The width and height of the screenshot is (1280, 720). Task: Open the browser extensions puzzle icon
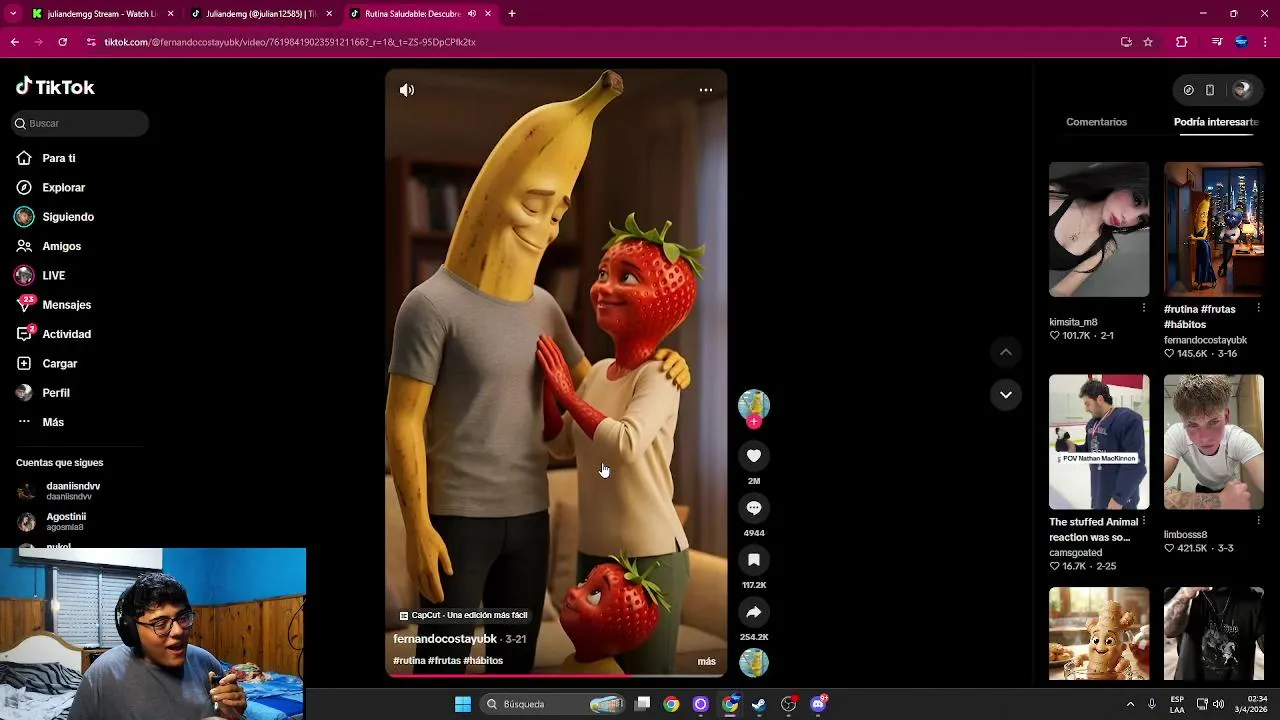(x=1181, y=42)
